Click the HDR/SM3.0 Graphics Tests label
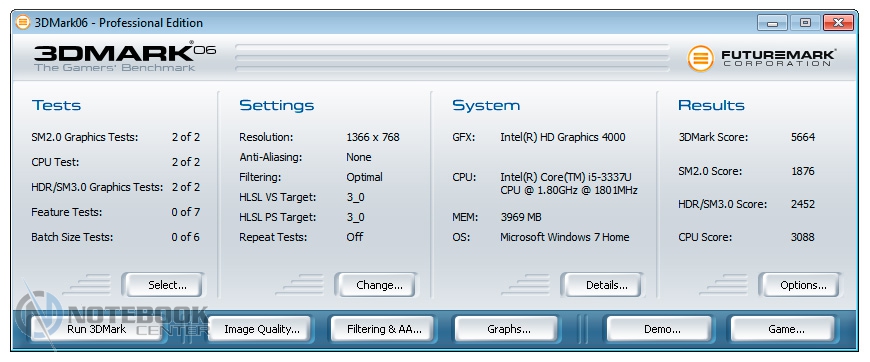 click(x=97, y=187)
